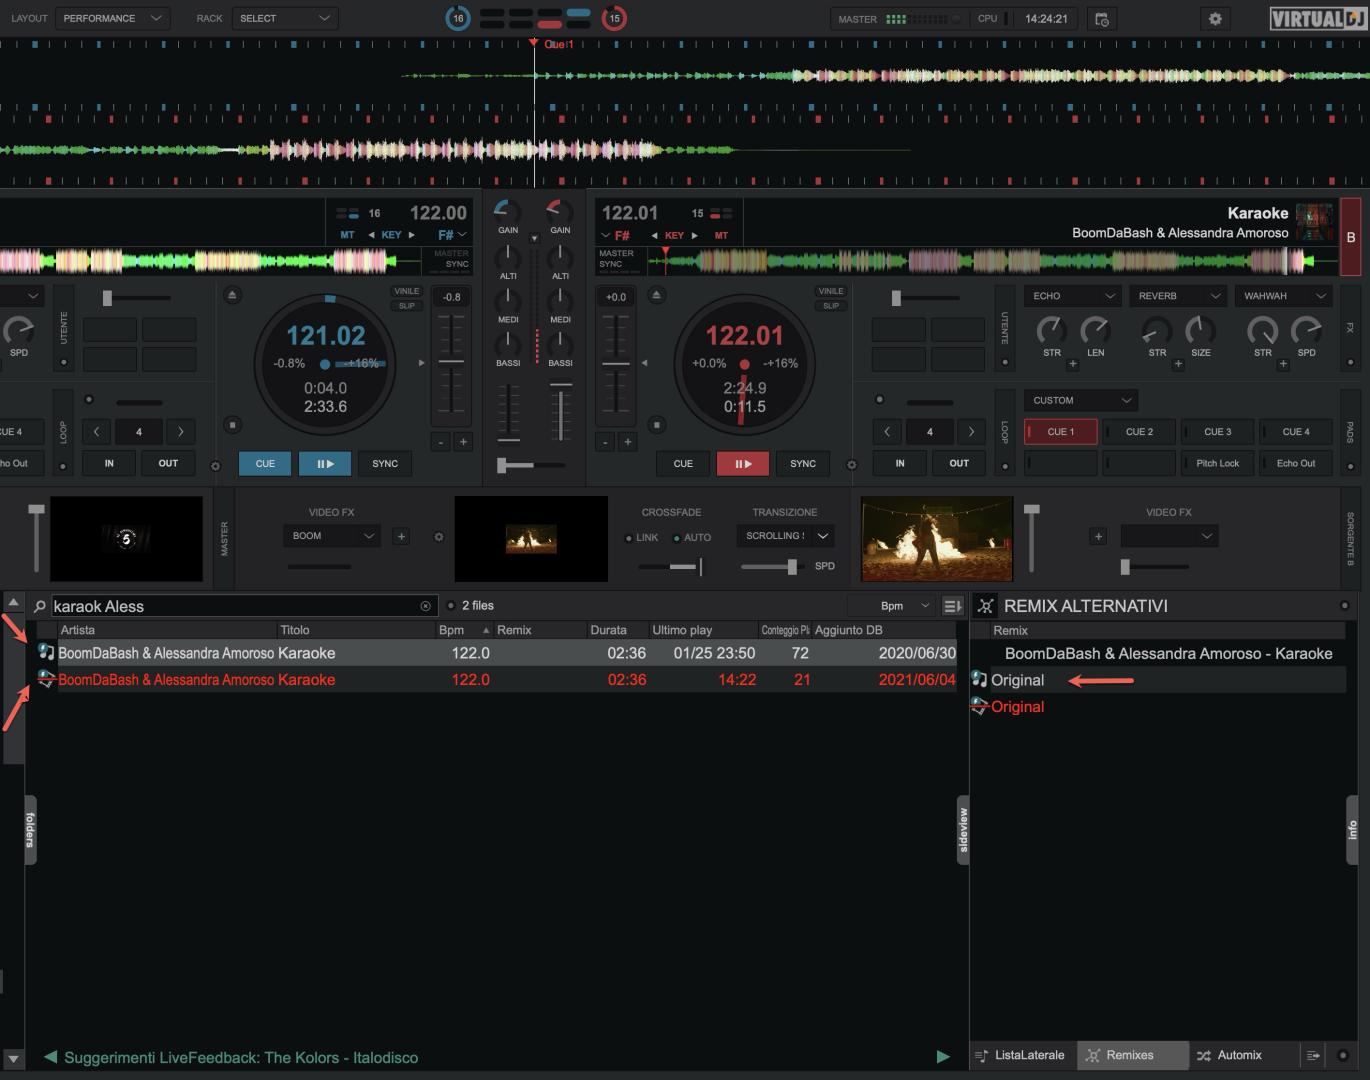1370x1080 pixels.
Task: Open the SCROLLING transition dropdown
Action: pos(785,536)
